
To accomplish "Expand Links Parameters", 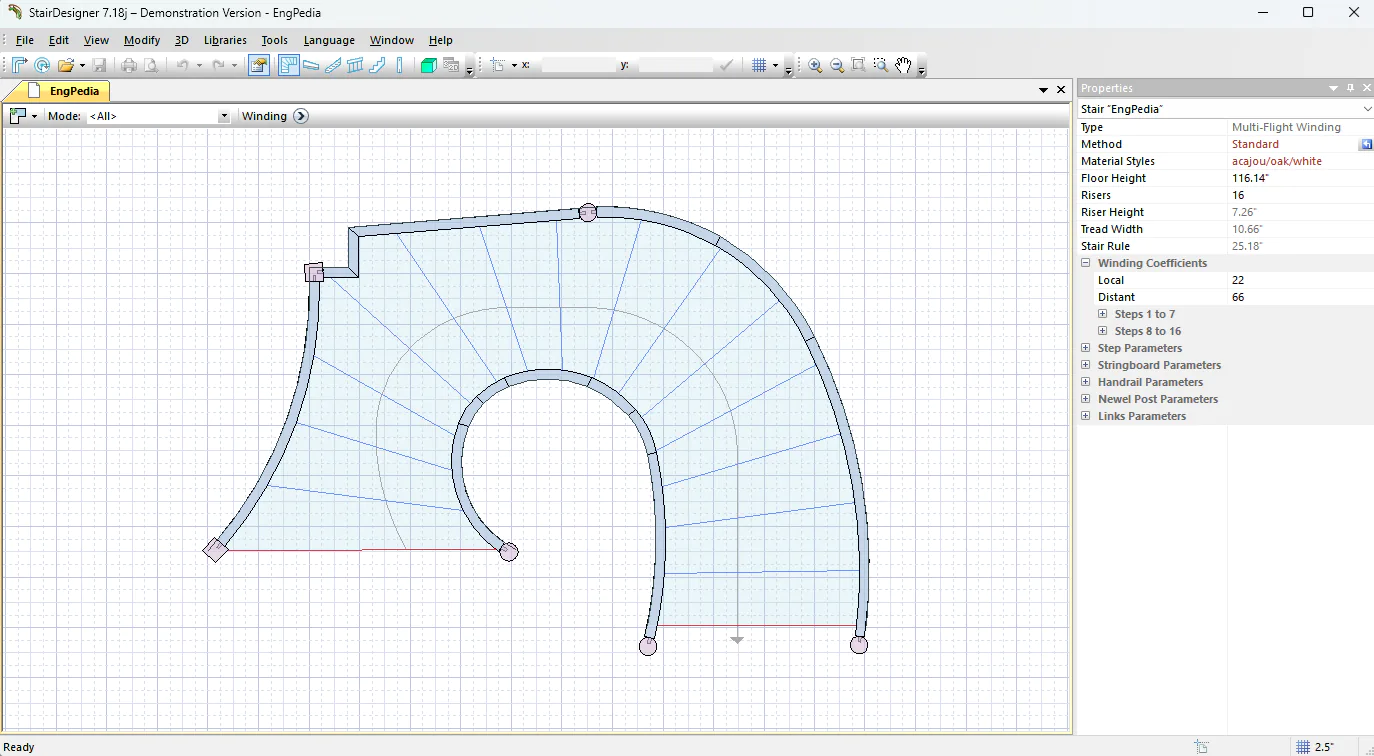I will 1086,416.
